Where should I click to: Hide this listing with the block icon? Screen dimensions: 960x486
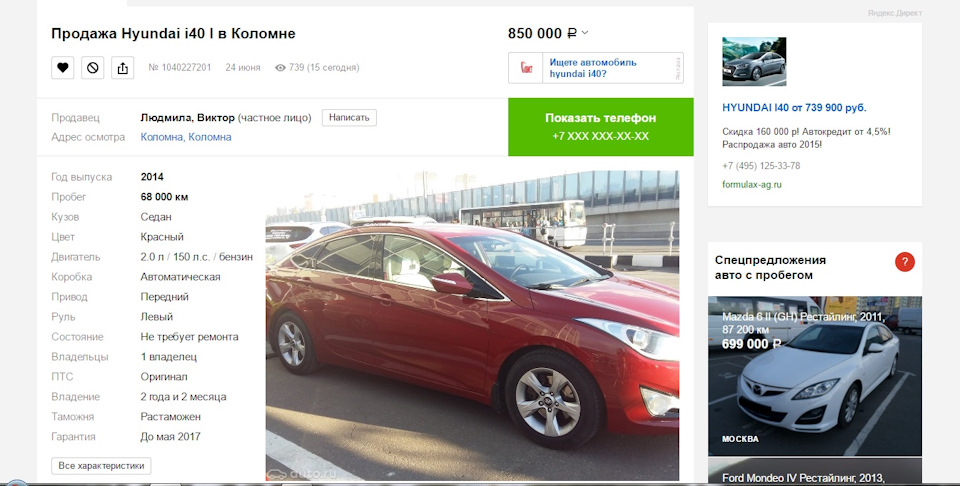coord(92,67)
